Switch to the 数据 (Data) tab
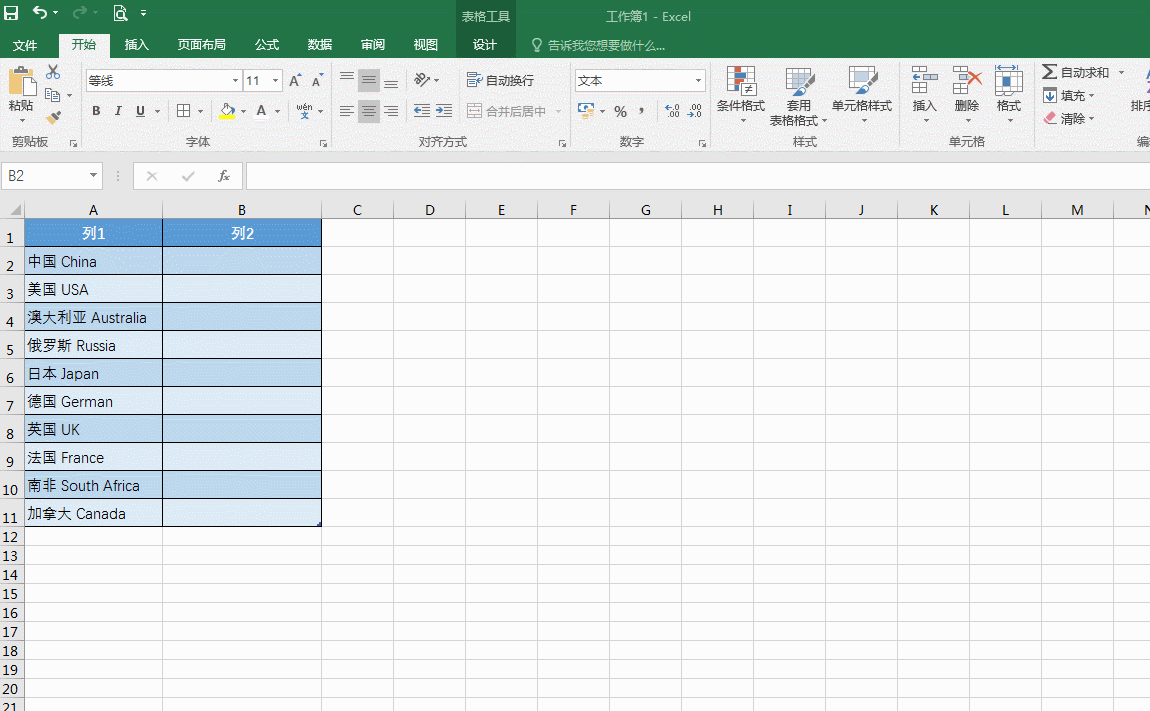Viewport: 1150px width, 711px height. pos(320,45)
